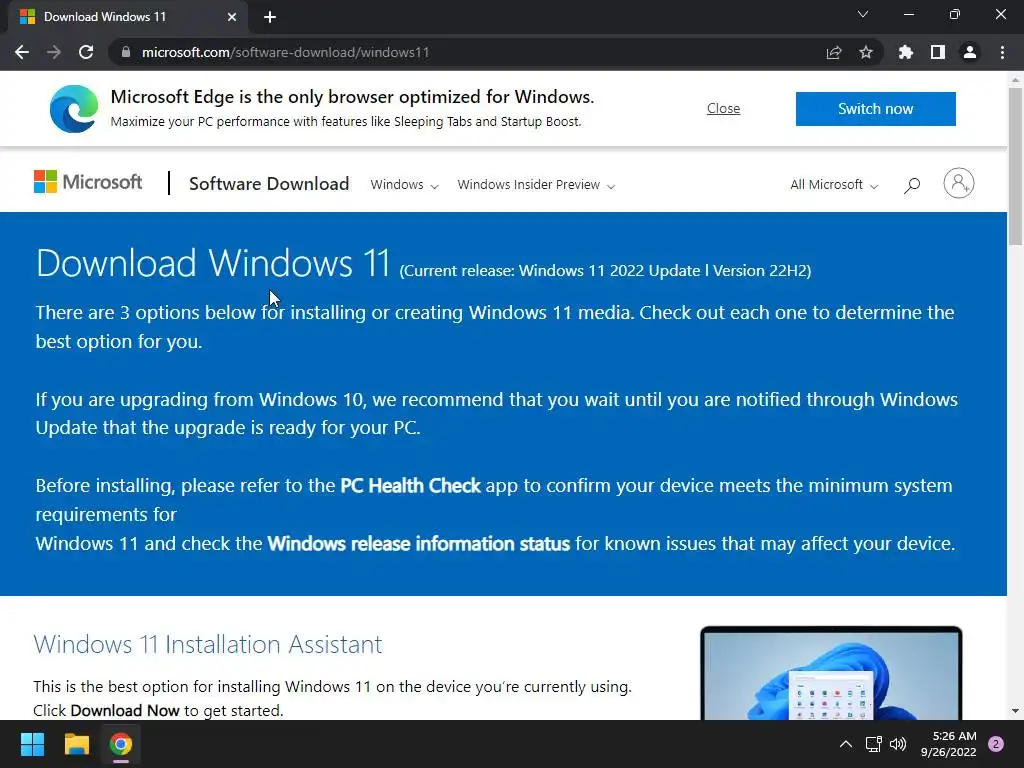The image size is (1024, 768).
Task: Open the Chrome profile icon
Action: 970,52
